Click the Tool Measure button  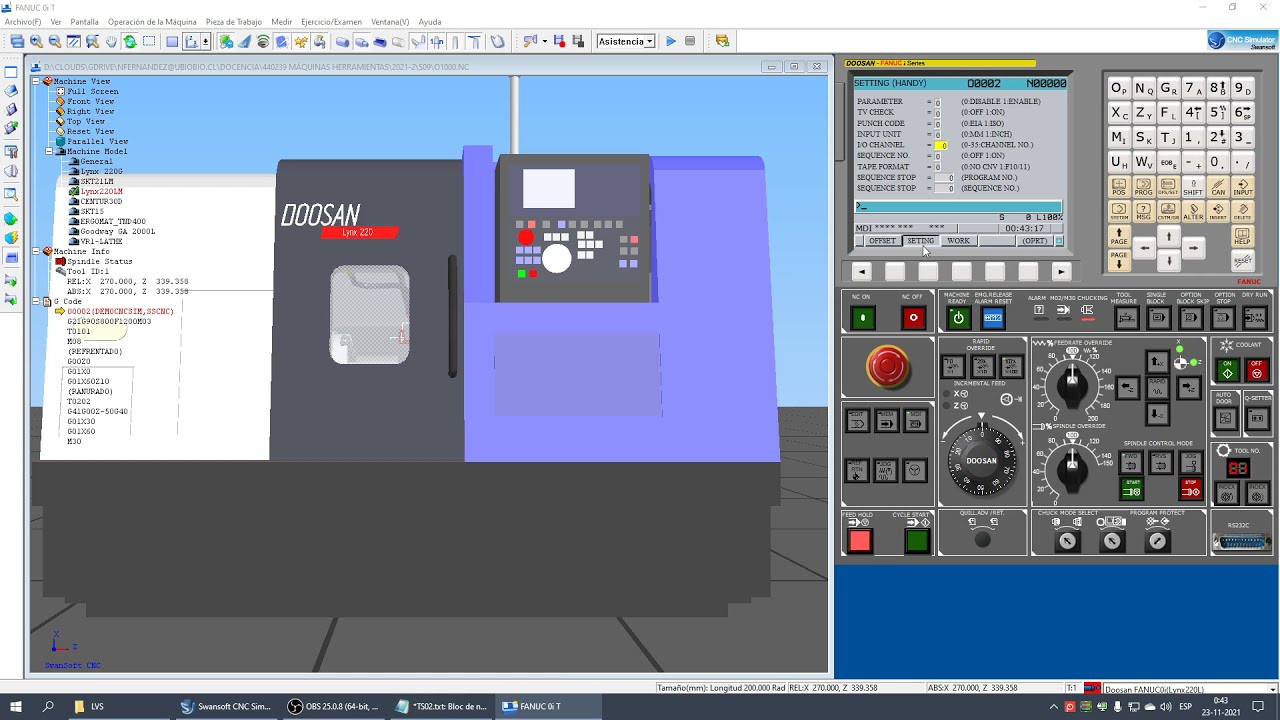pyautogui.click(x=1126, y=318)
